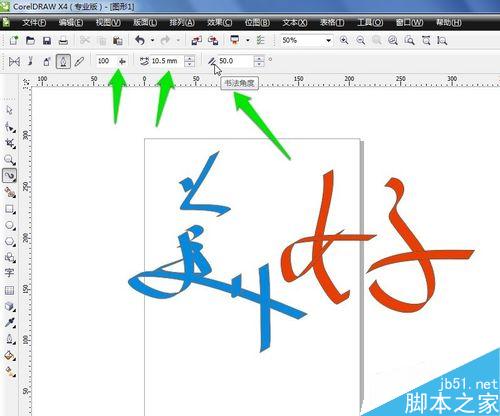This screenshot has height=416, width=500.
Task: Click the Zoom Out magnifier icon
Action: 360,41
